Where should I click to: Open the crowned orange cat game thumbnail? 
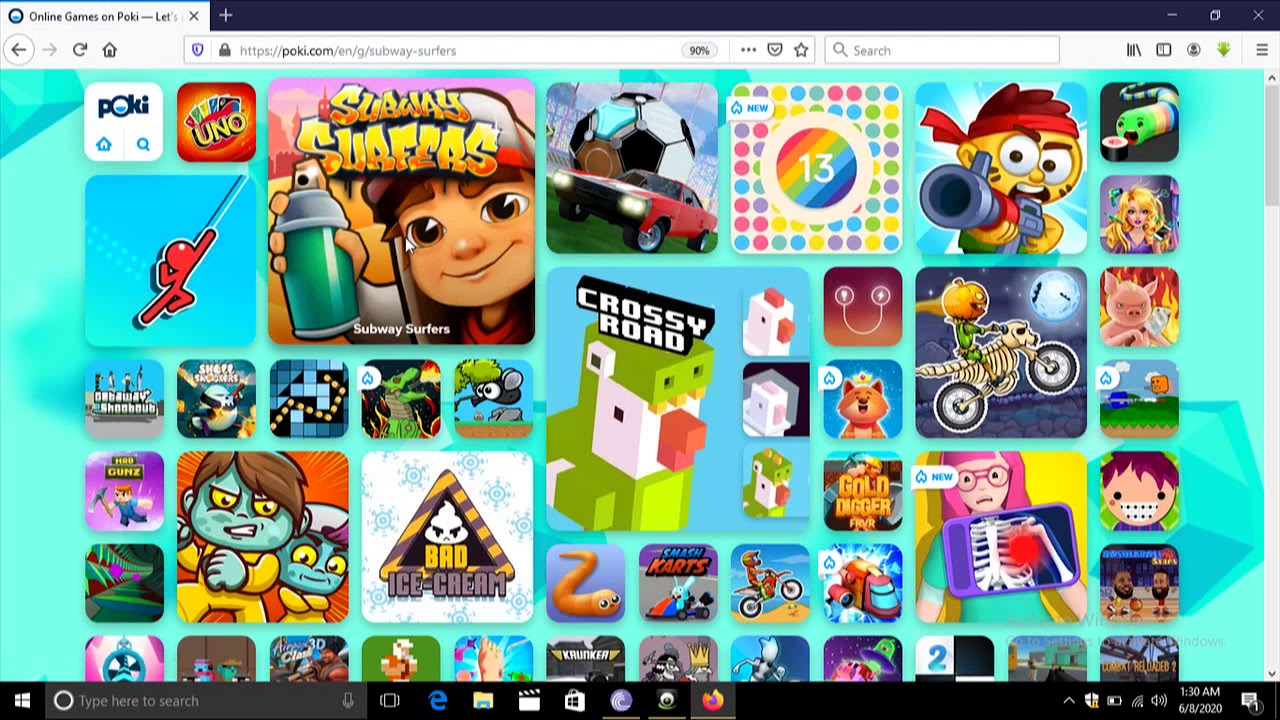[862, 399]
